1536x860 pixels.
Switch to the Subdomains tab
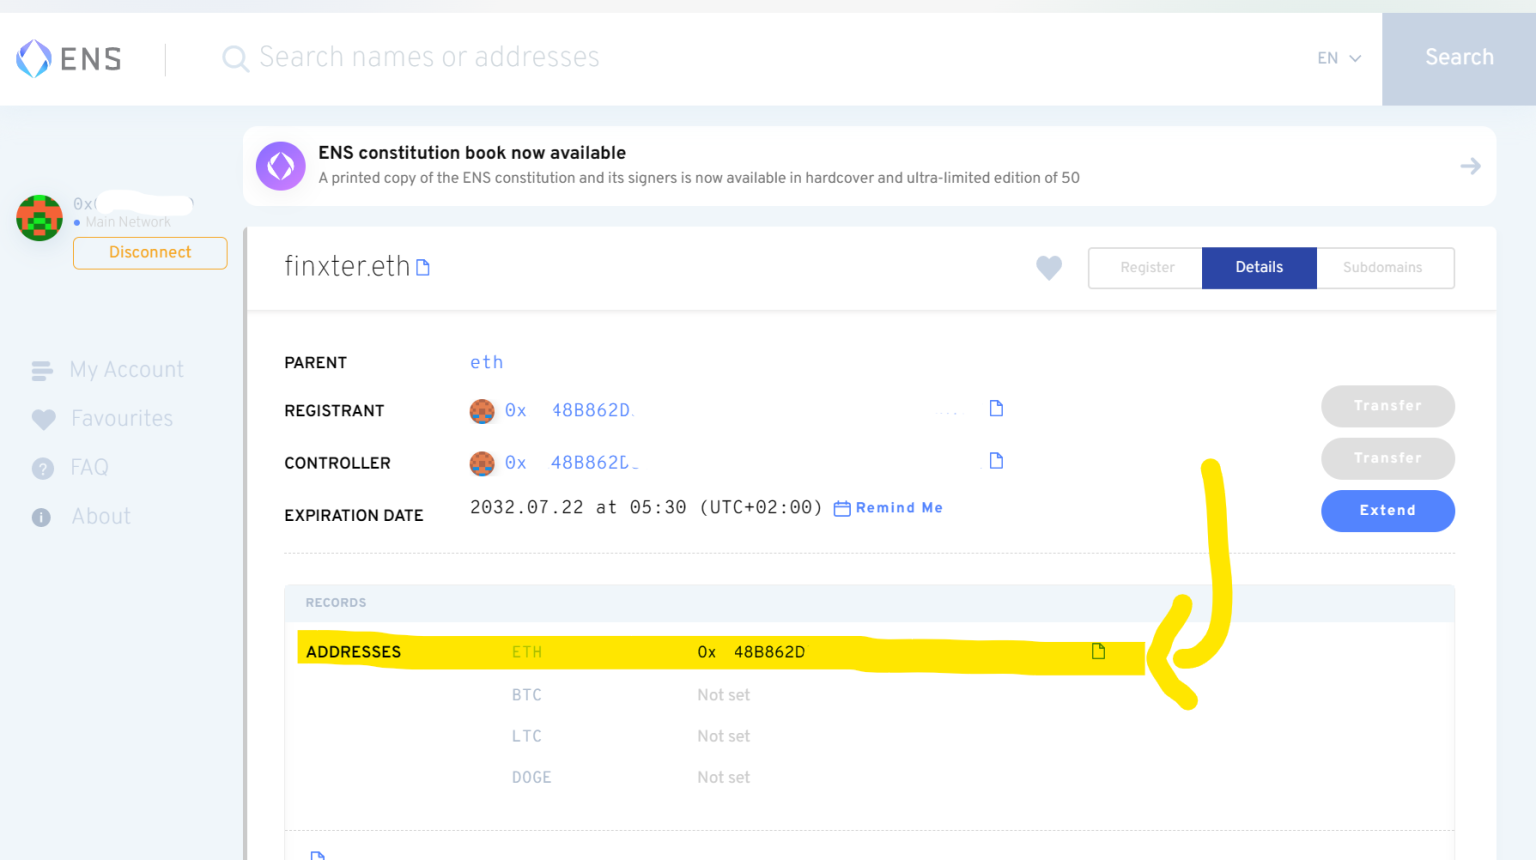1385,268
